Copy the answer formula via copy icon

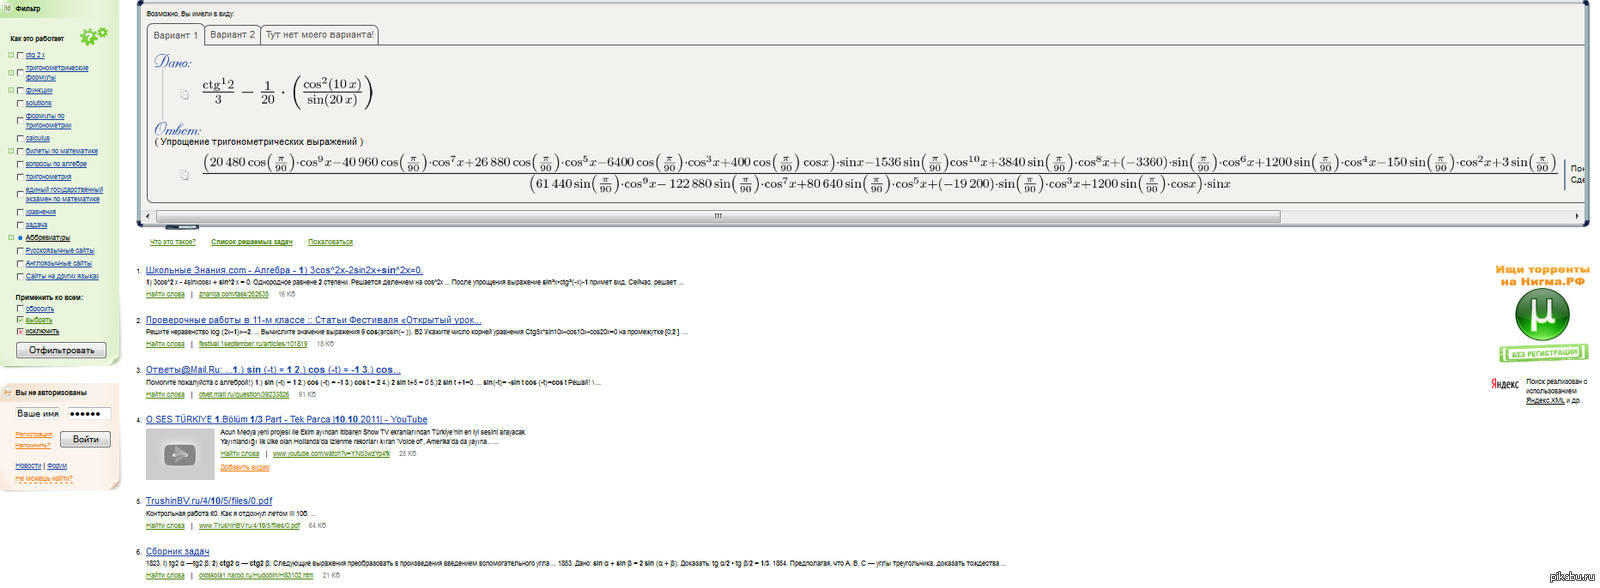coord(184,174)
